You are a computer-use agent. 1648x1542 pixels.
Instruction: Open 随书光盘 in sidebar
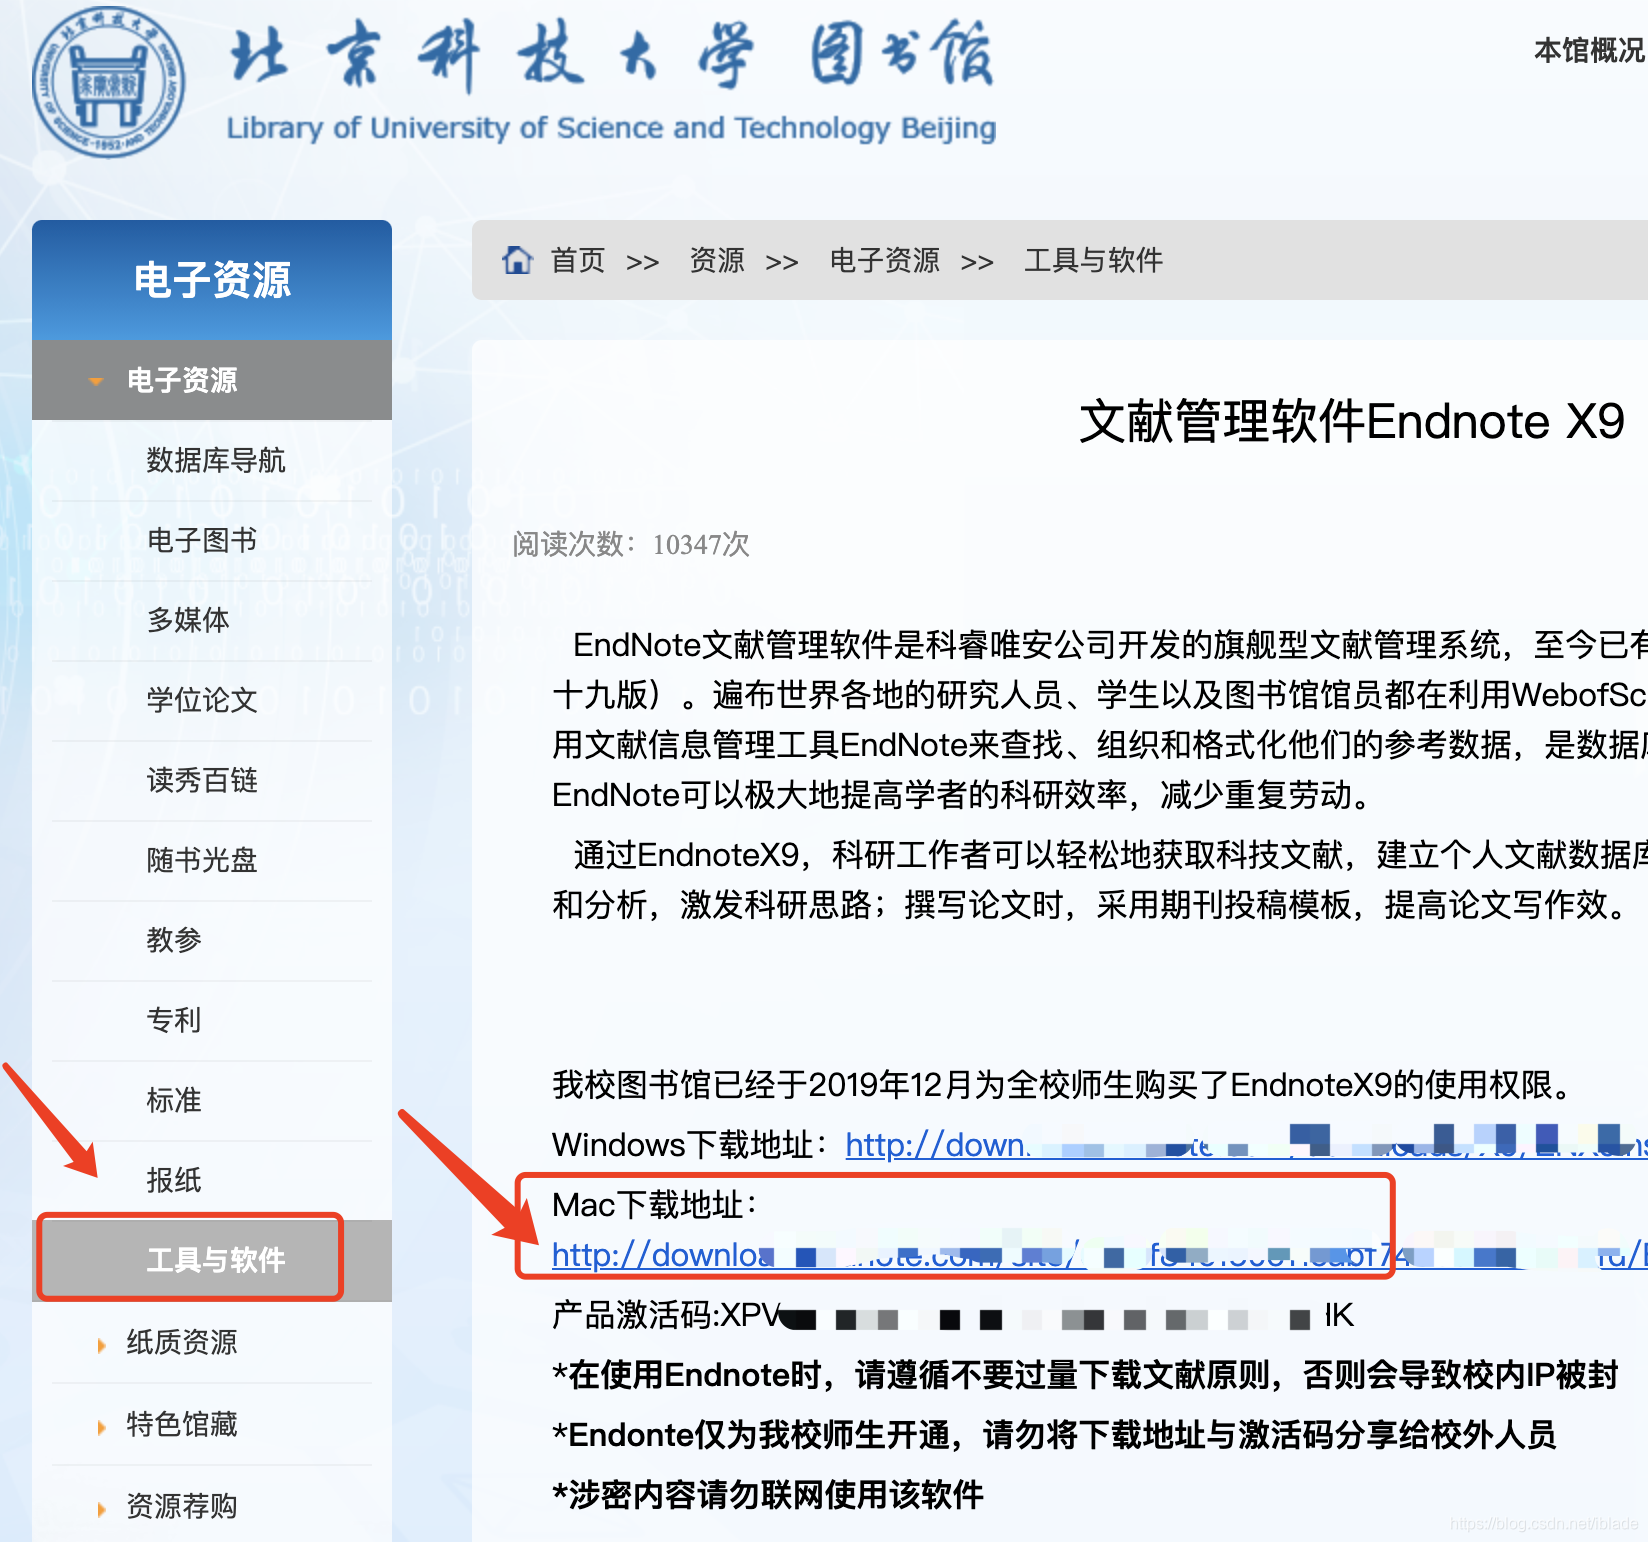click(x=202, y=860)
